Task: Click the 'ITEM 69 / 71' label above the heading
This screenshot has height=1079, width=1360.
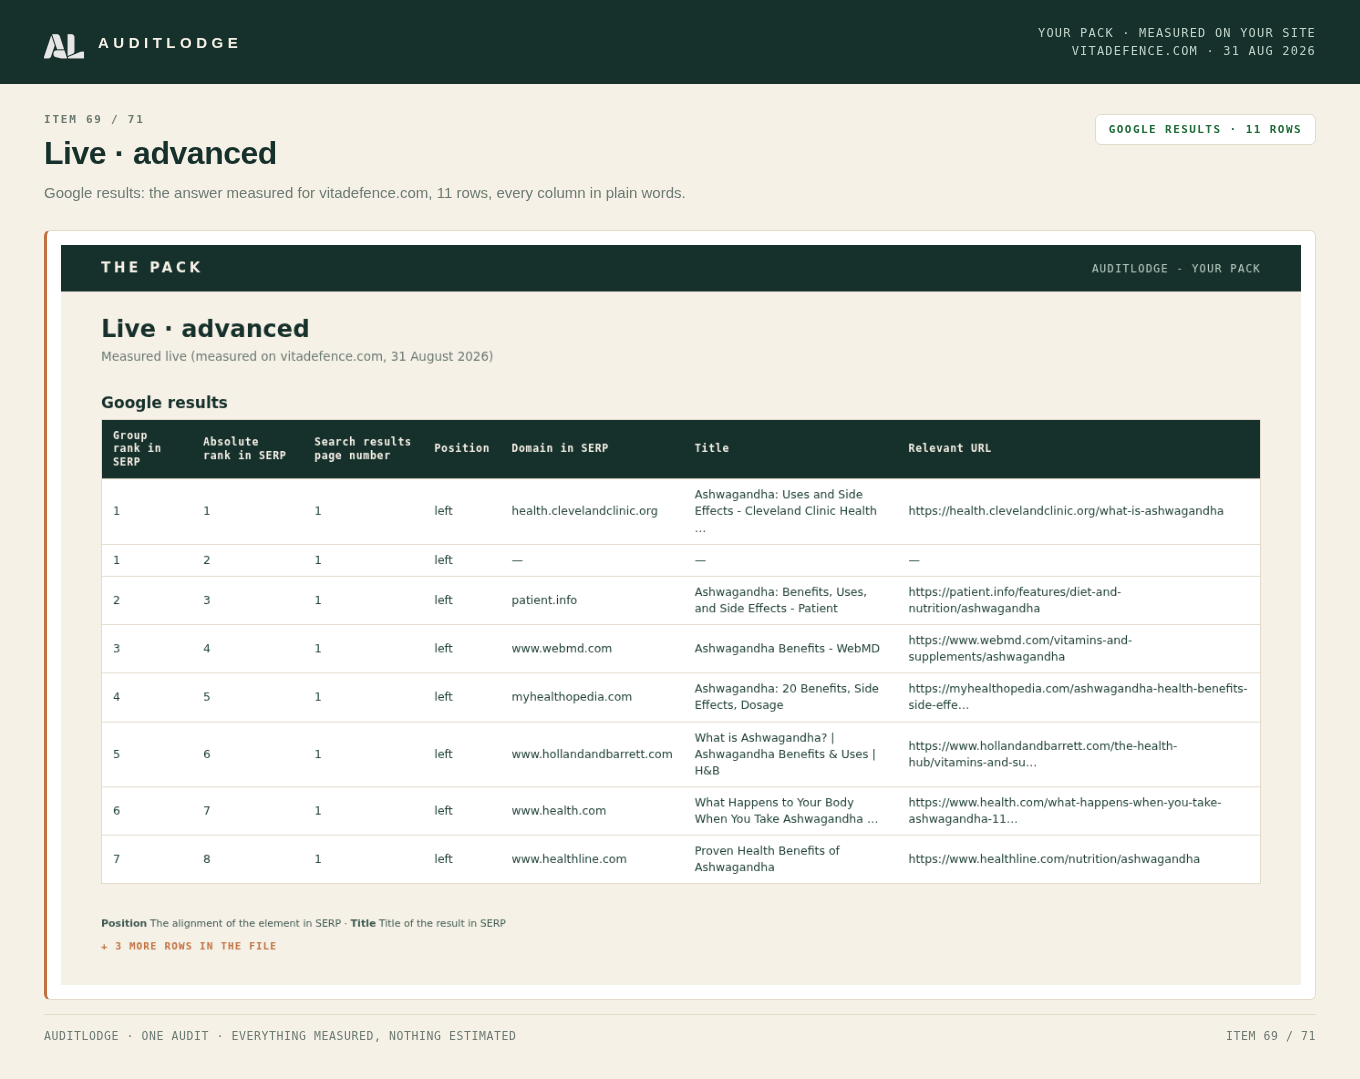Action: pyautogui.click(x=94, y=119)
